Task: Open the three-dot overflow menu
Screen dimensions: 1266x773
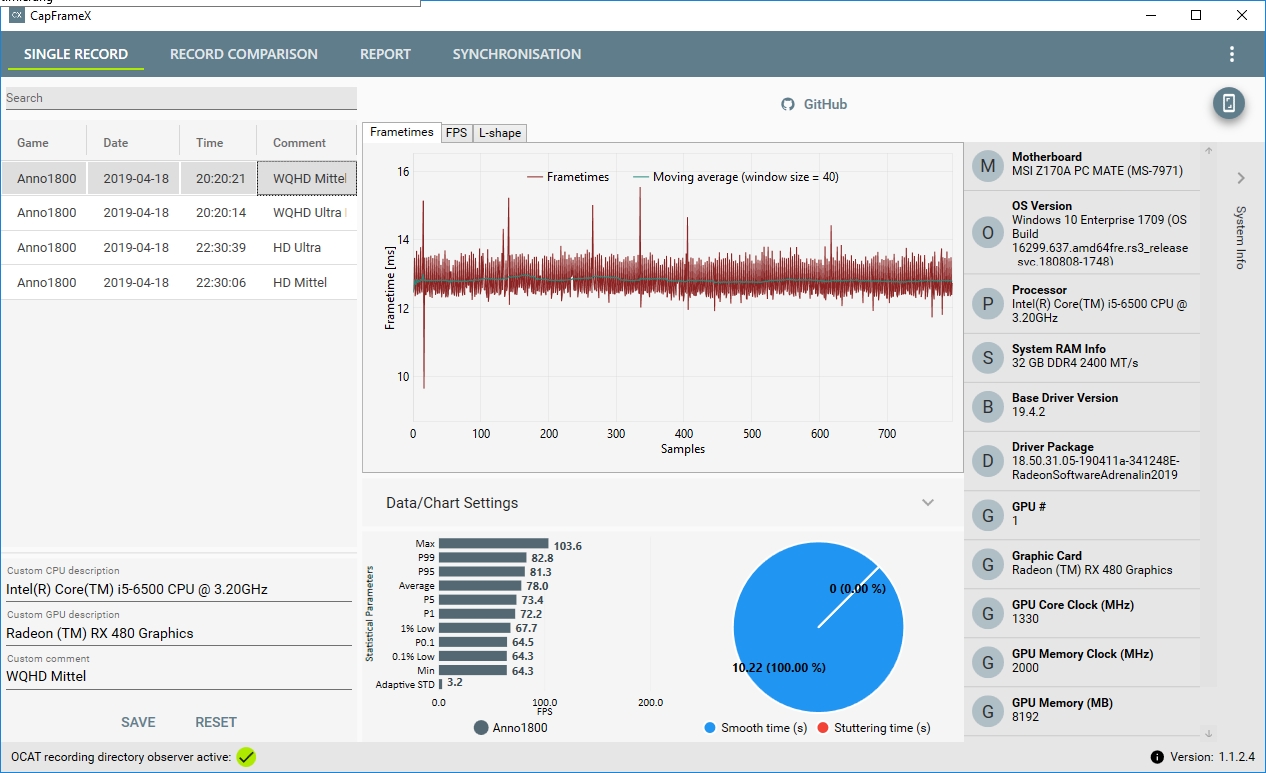Action: click(x=1232, y=54)
